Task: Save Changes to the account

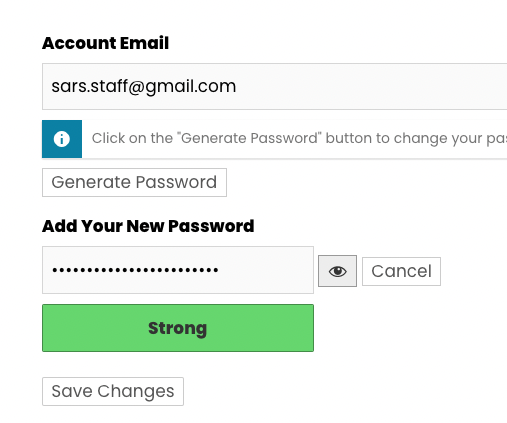Action: coord(113,391)
